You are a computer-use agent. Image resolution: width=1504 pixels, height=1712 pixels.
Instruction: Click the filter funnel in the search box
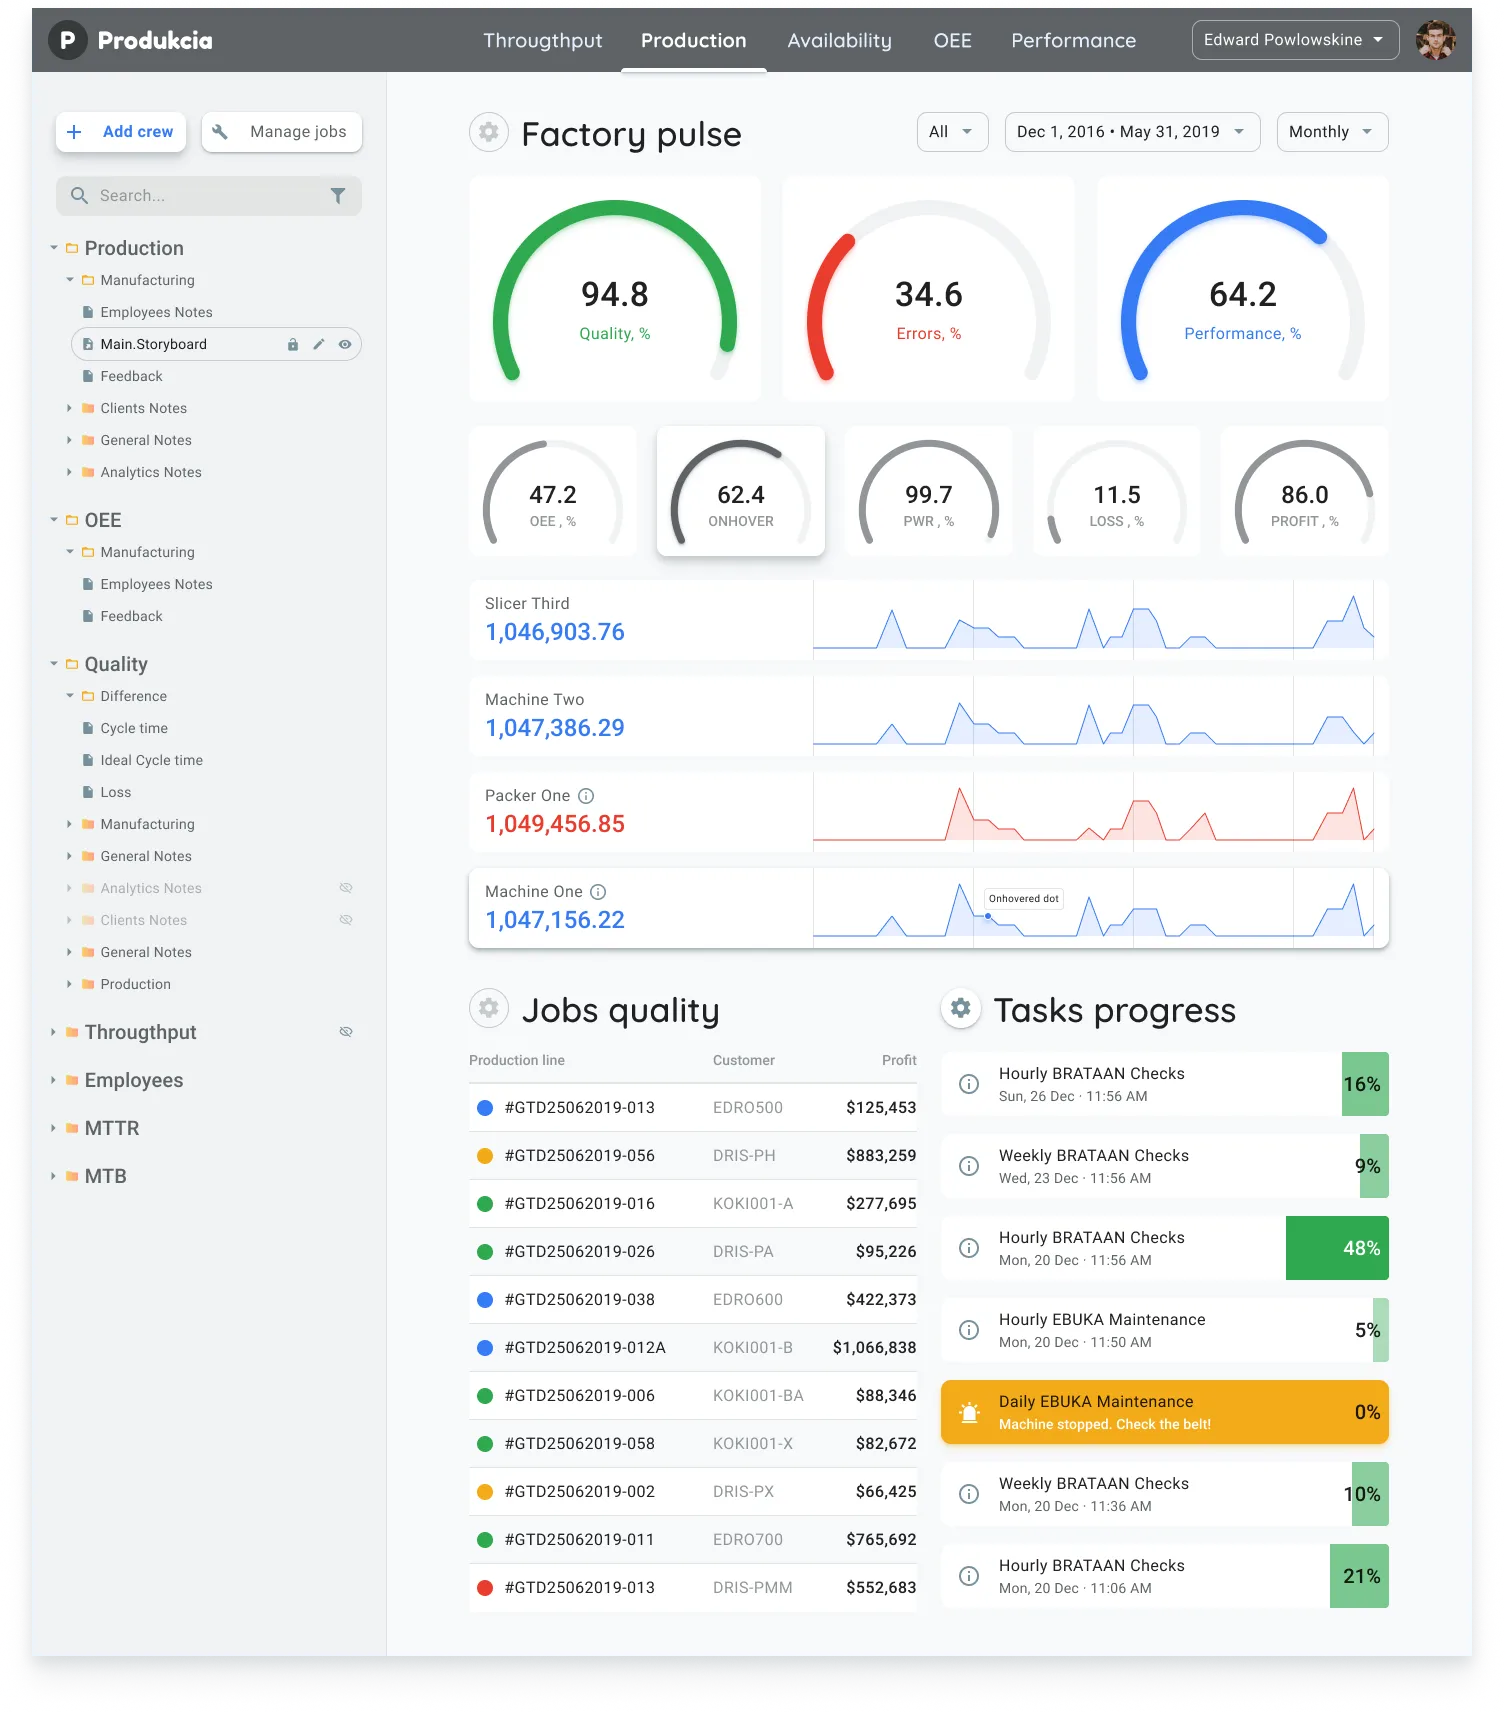point(338,196)
